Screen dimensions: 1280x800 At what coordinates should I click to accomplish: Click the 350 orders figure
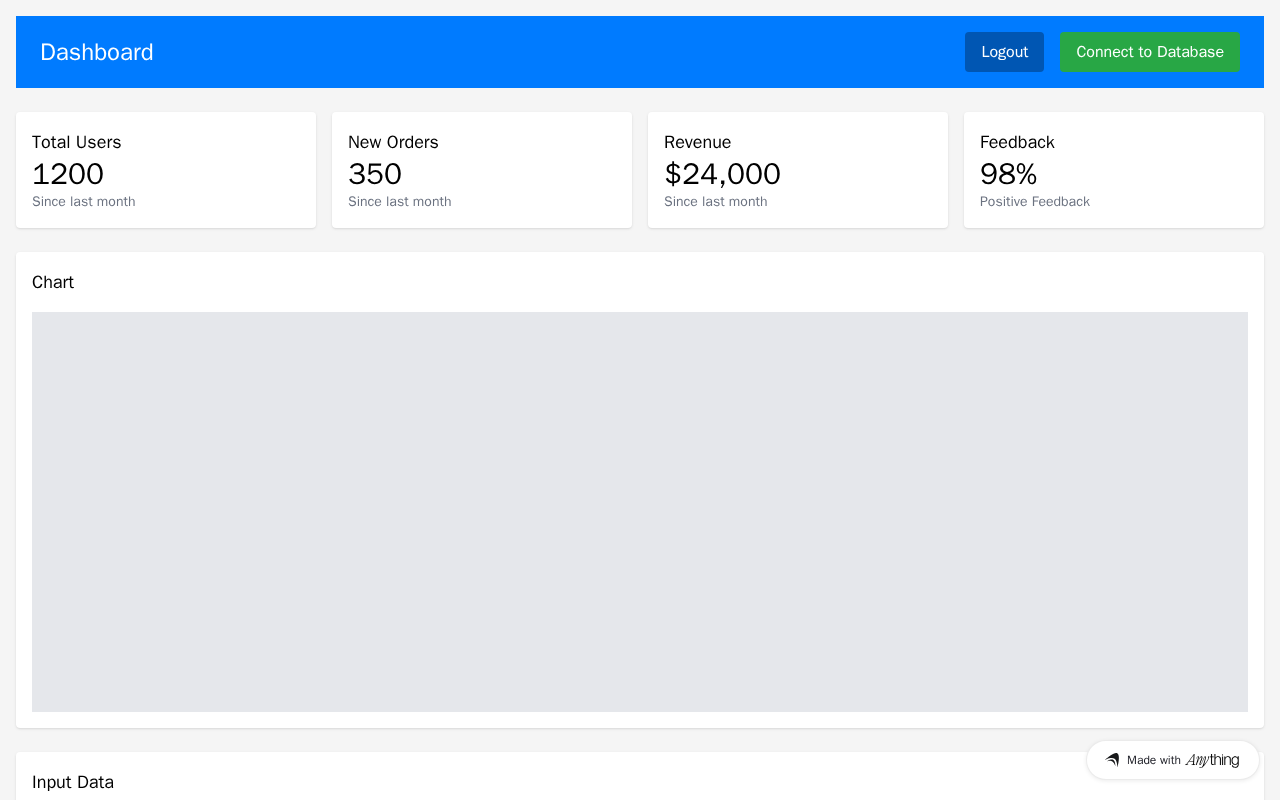coord(375,174)
